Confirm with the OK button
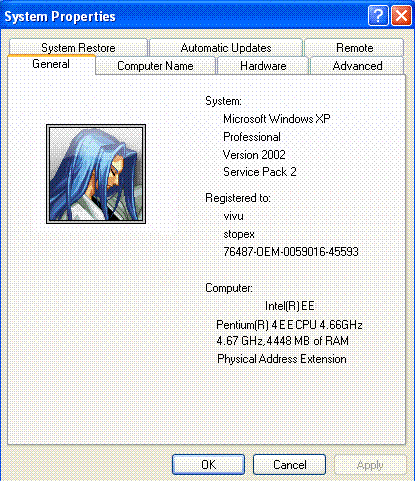The height and width of the screenshot is (481, 415). click(209, 464)
